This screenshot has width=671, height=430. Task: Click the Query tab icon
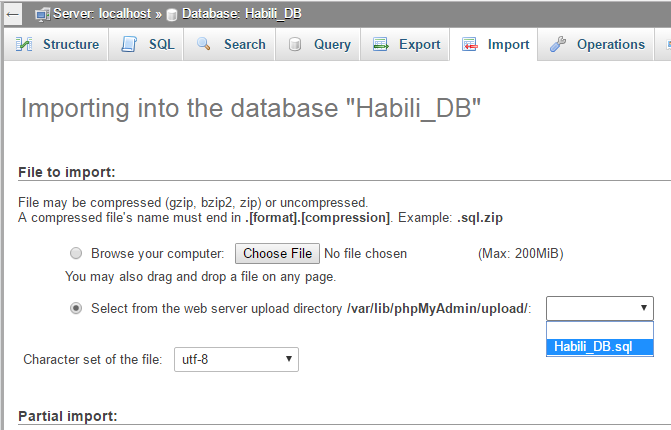295,45
